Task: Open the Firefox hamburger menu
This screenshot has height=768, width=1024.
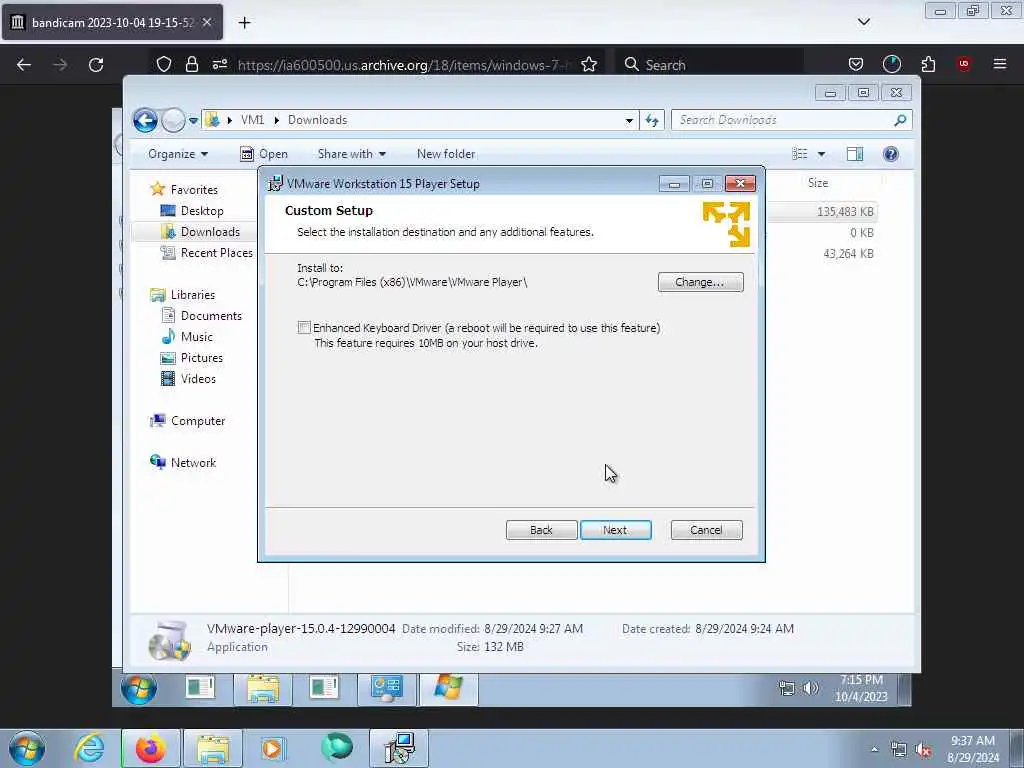Action: [1000, 64]
